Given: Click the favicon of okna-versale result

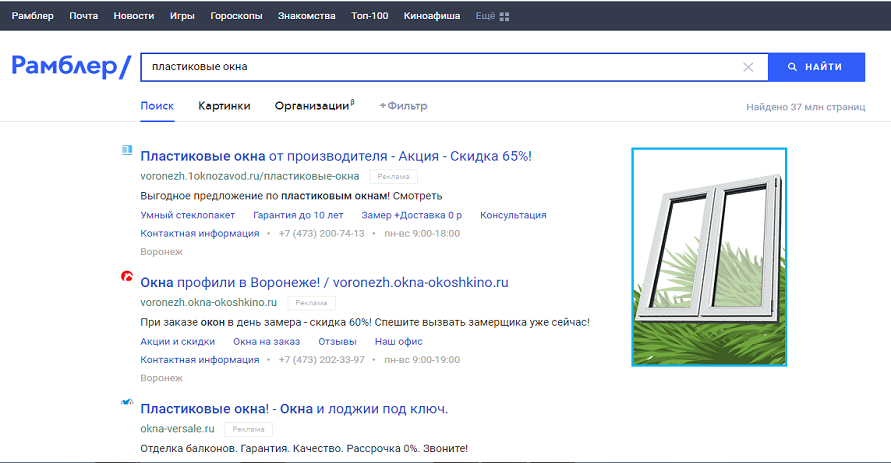Looking at the screenshot, I should [127, 402].
